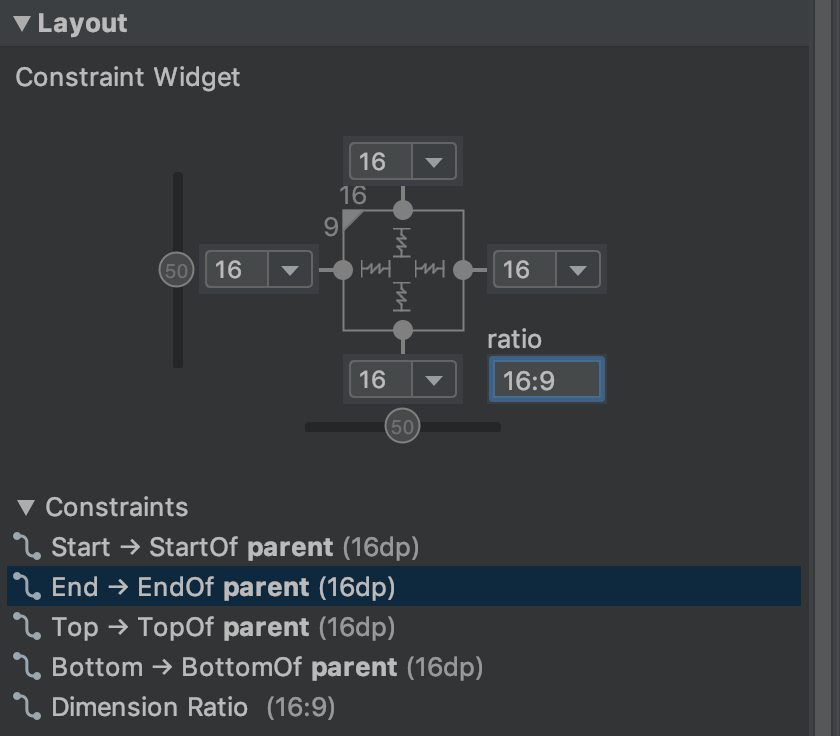840x736 pixels.
Task: Click the constraint icon beside Top → TopOf parent
Action: 27,627
